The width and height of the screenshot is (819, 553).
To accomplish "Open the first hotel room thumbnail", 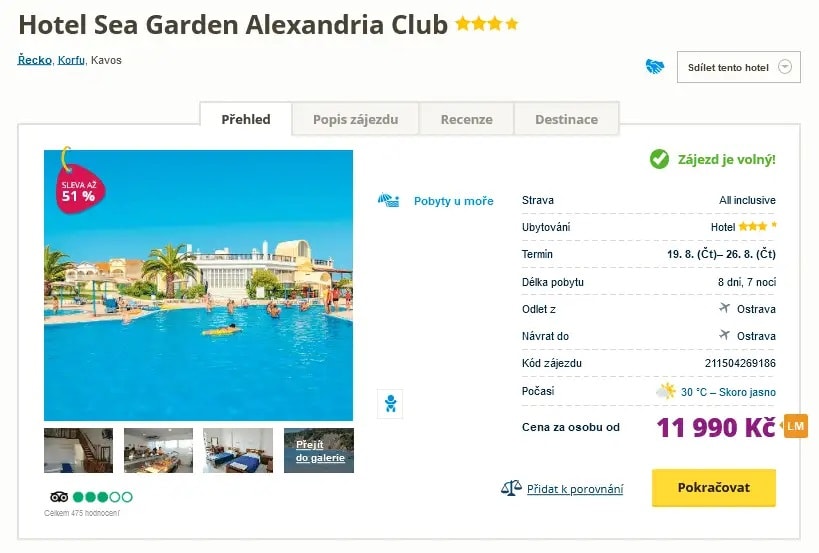I will click(x=78, y=450).
